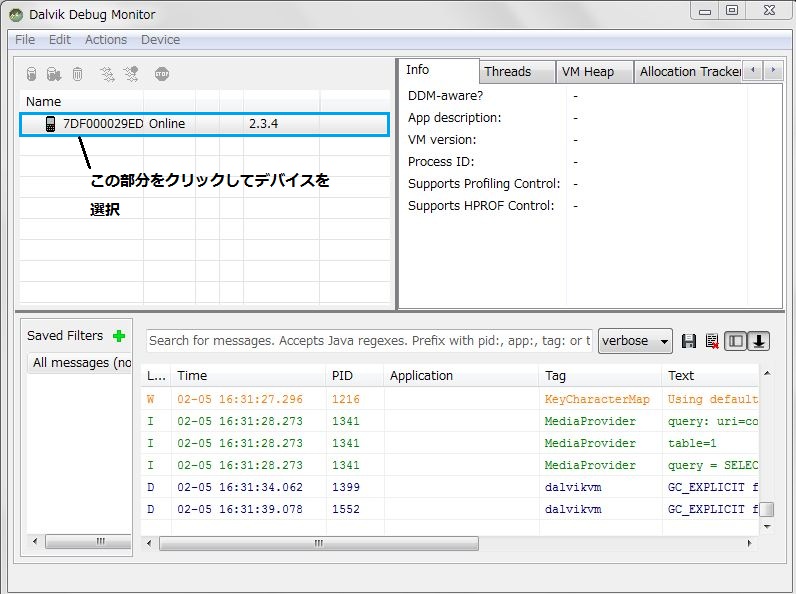The width and height of the screenshot is (796, 594).
Task: Click the Process ID label
Action: (441, 162)
